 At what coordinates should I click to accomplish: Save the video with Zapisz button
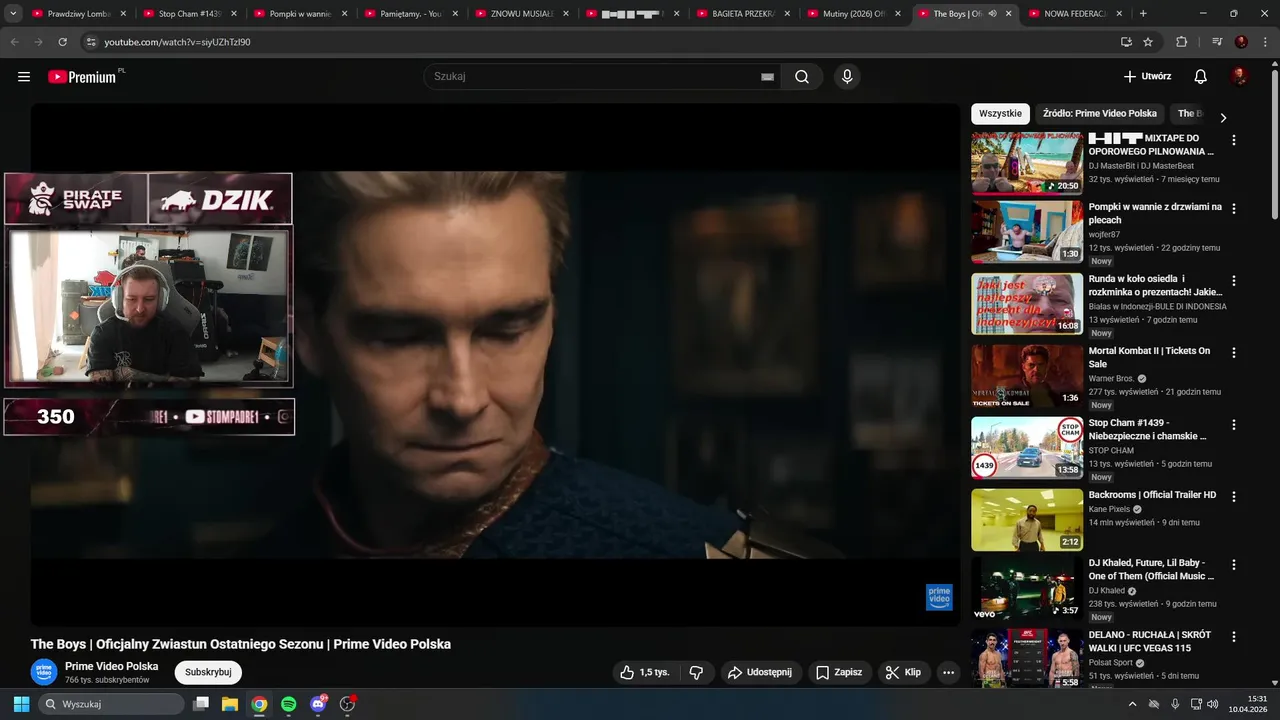pyautogui.click(x=838, y=672)
